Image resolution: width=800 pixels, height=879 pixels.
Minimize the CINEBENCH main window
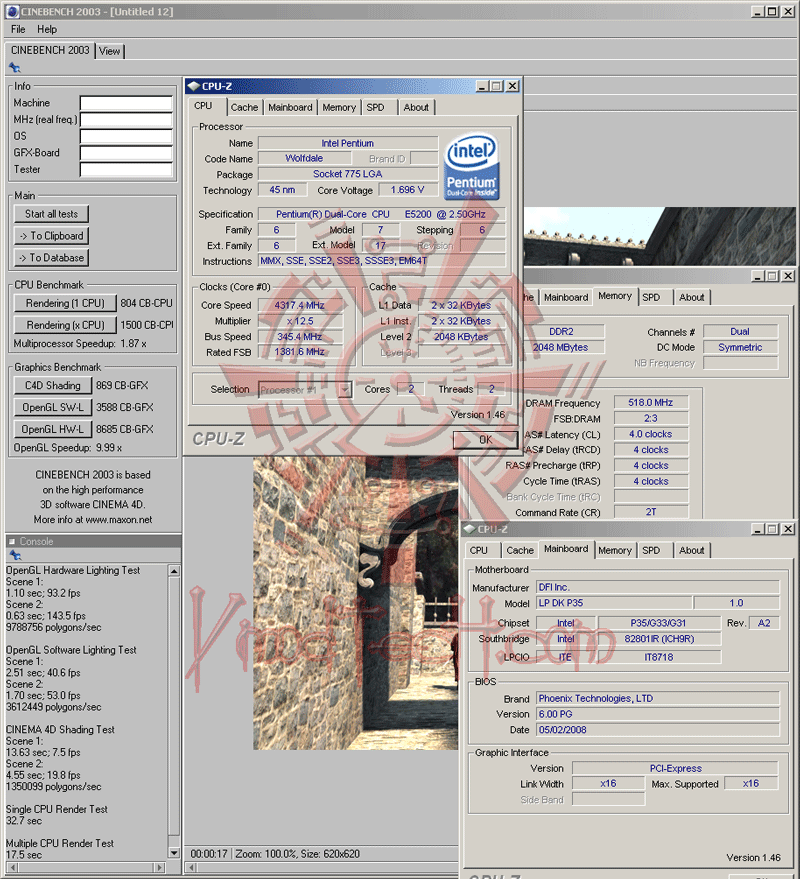tap(757, 11)
